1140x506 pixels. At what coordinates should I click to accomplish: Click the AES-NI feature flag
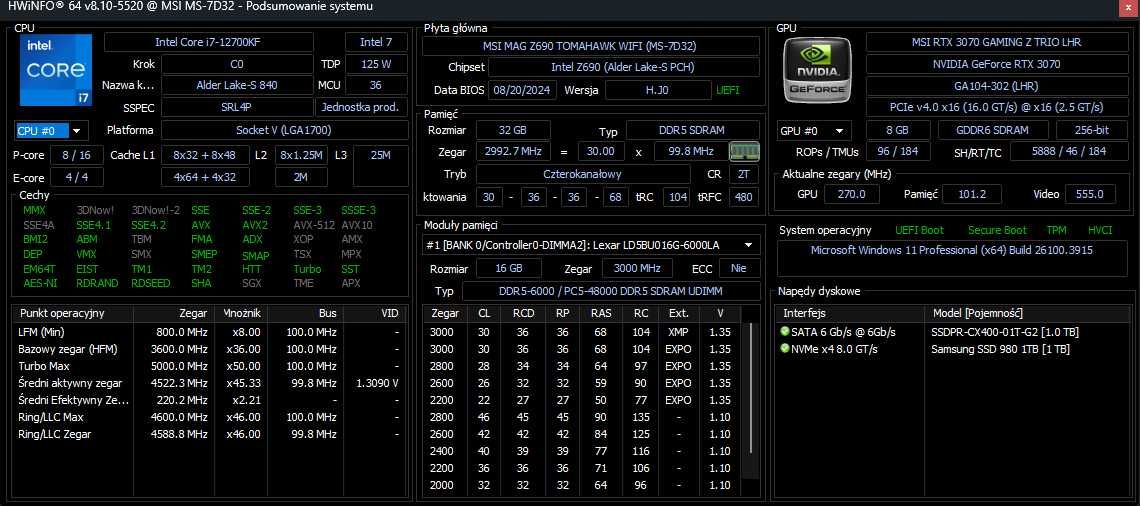[40, 283]
